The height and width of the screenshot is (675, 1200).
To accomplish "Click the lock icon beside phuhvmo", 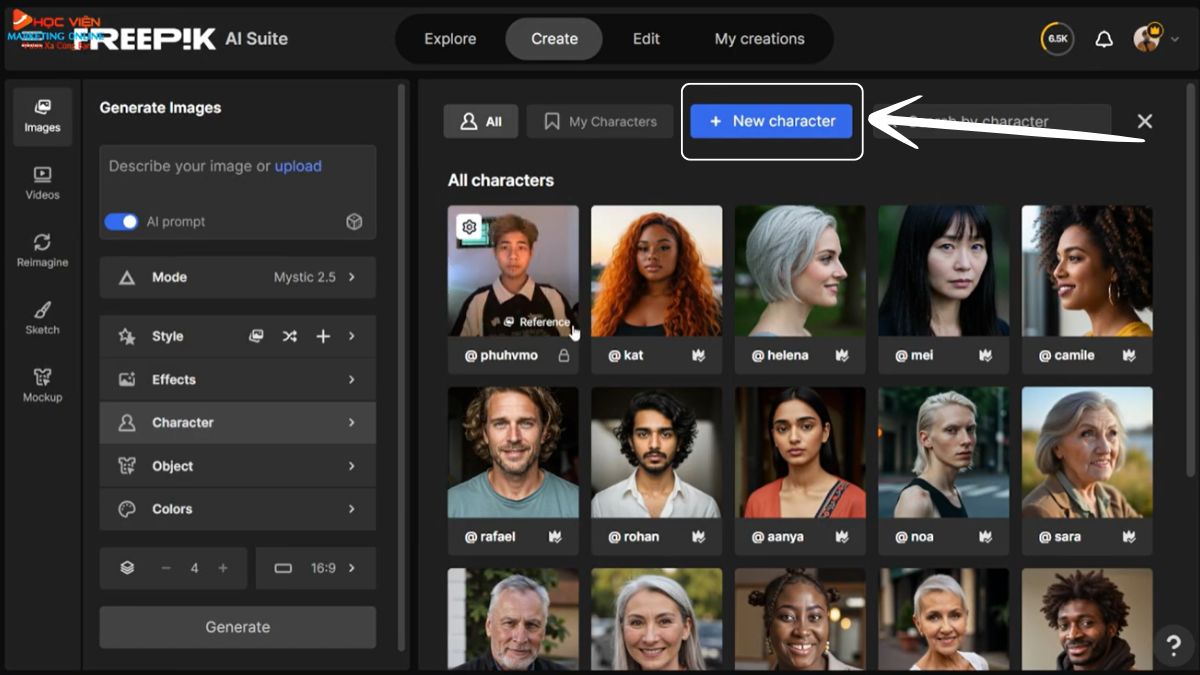I will [x=563, y=355].
